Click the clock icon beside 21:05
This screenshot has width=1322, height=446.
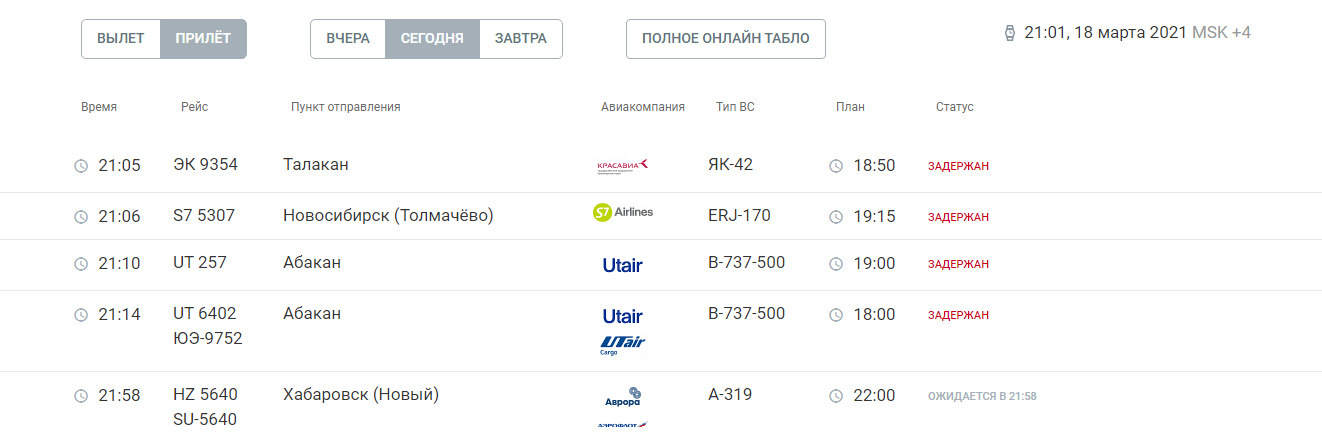[81, 166]
